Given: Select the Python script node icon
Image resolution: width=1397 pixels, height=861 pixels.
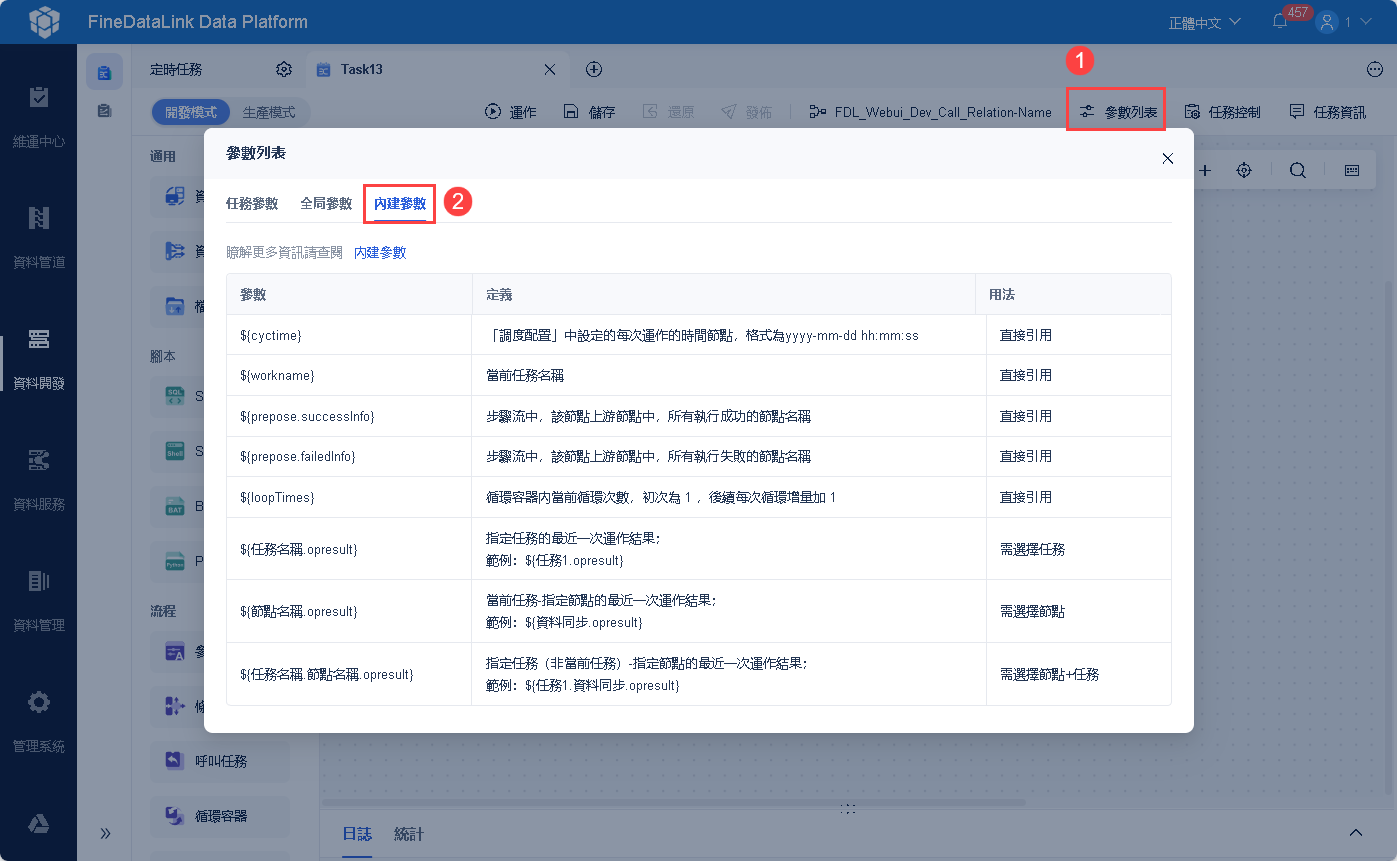Looking at the screenshot, I should [x=175, y=561].
